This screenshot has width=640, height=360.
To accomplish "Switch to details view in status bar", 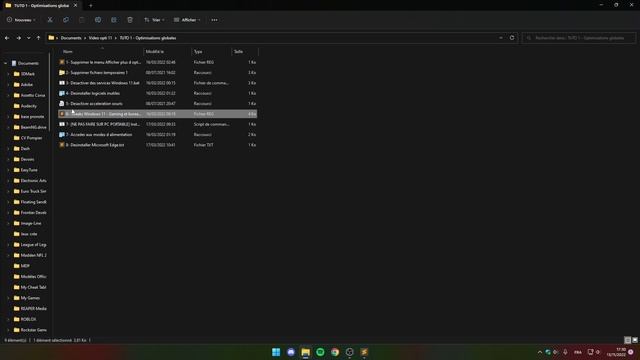I will pos(628,340).
